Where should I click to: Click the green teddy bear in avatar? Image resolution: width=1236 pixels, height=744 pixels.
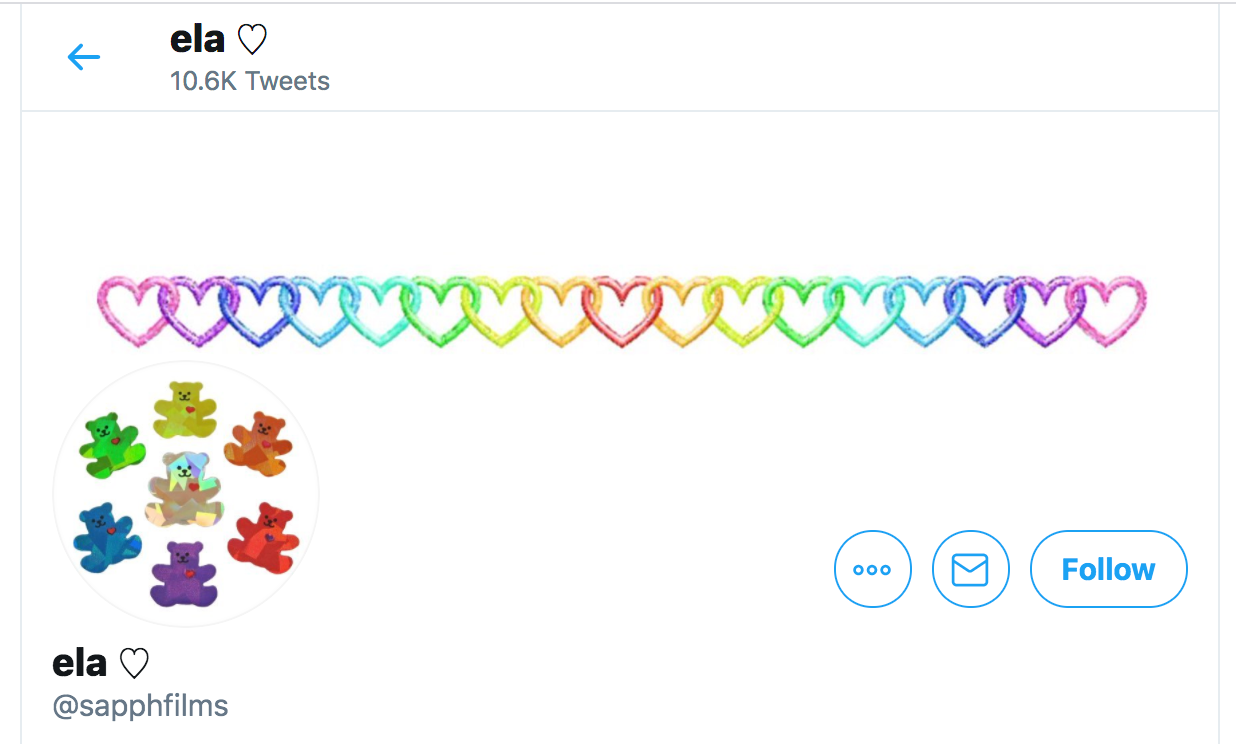(x=111, y=445)
